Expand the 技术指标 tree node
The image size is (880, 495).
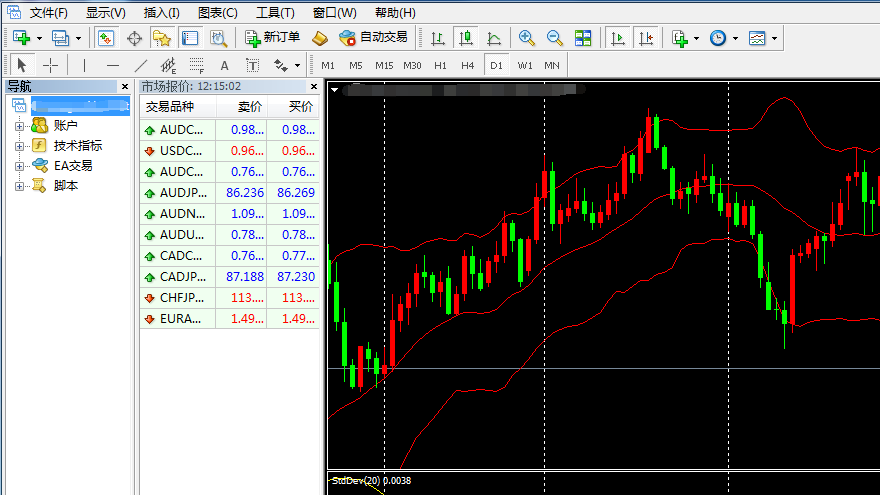click(19, 146)
